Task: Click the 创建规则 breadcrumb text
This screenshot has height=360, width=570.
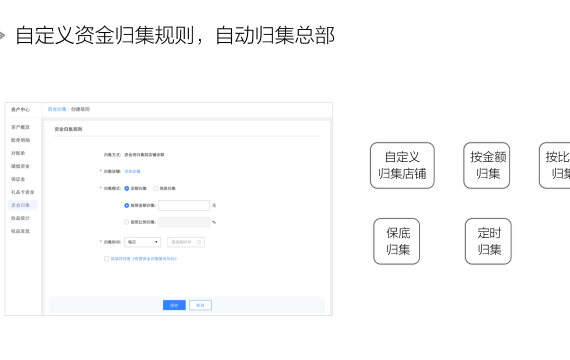Action: click(x=80, y=109)
